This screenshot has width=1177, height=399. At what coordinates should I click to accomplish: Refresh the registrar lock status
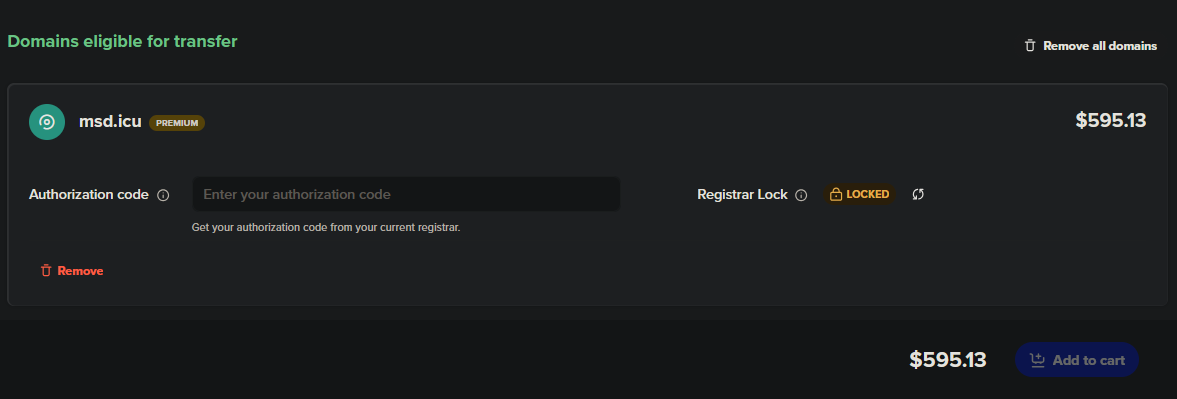coord(918,194)
